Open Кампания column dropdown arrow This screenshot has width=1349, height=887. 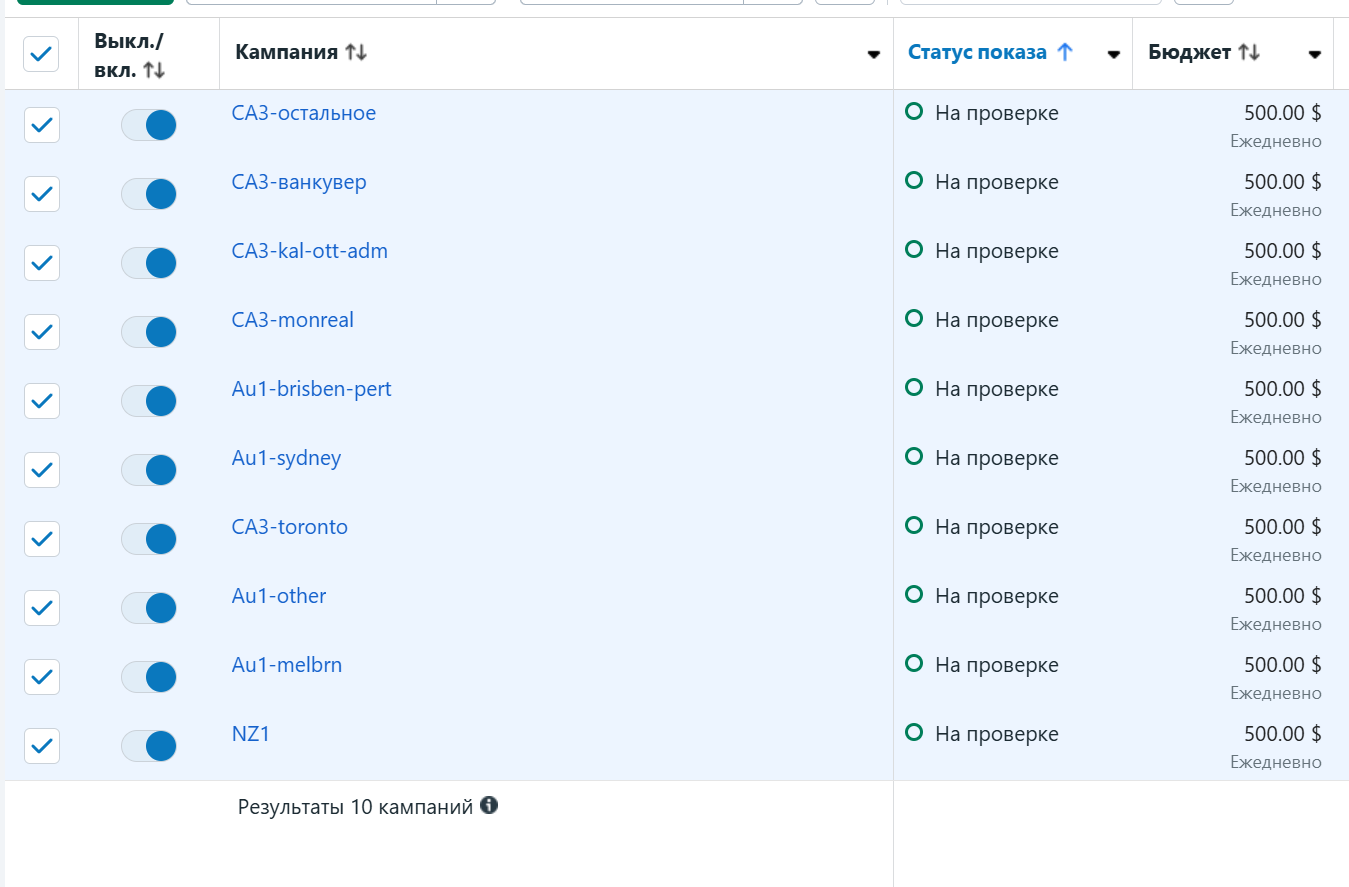[874, 55]
